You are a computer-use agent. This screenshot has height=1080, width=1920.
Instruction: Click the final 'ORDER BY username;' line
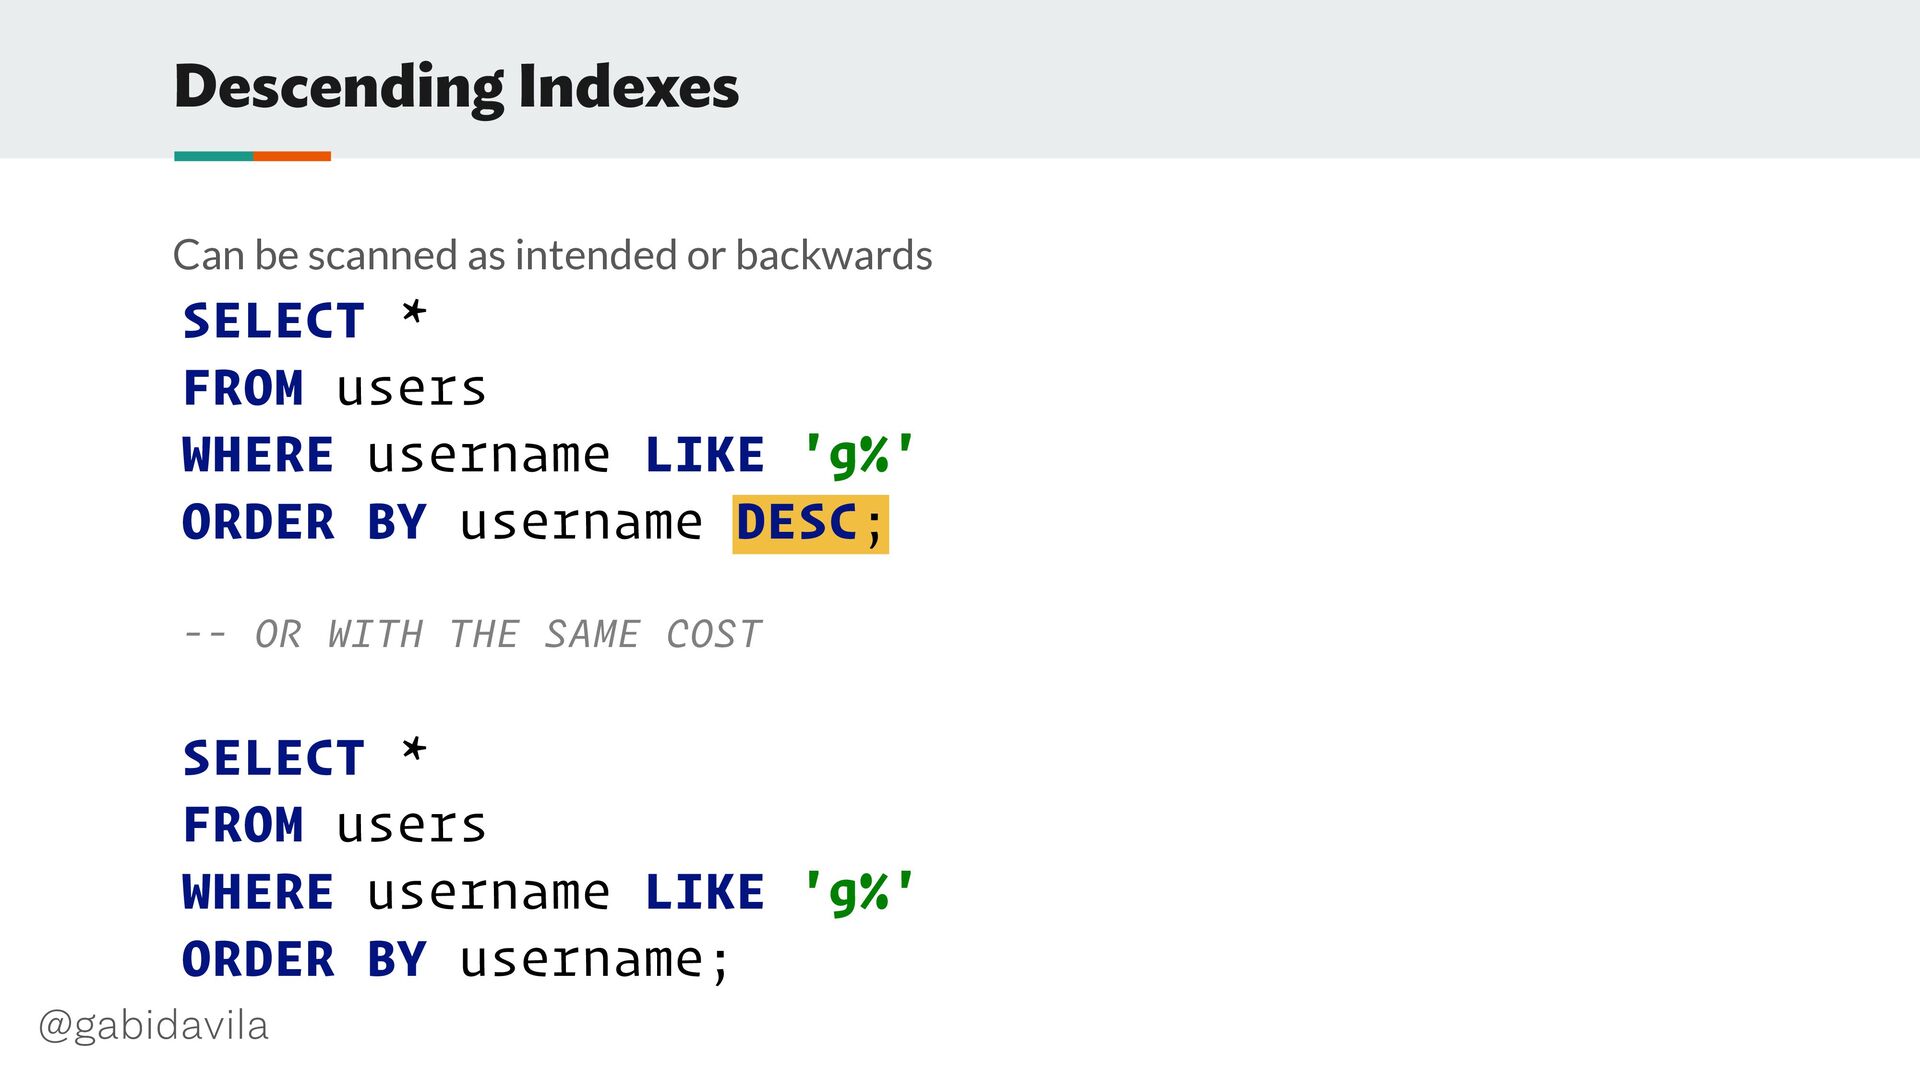click(x=457, y=960)
